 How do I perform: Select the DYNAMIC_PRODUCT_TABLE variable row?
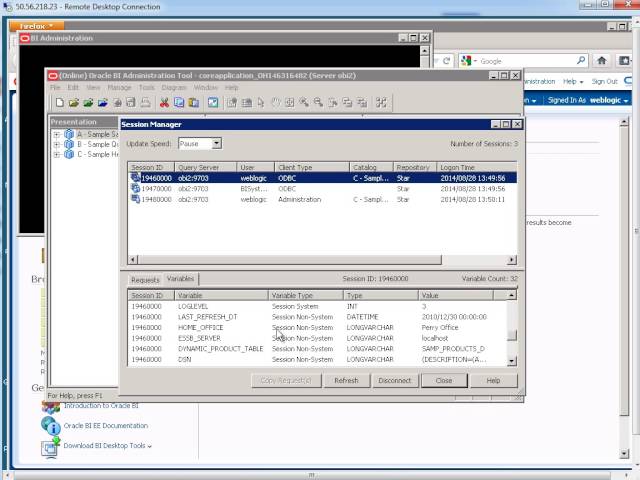point(318,349)
